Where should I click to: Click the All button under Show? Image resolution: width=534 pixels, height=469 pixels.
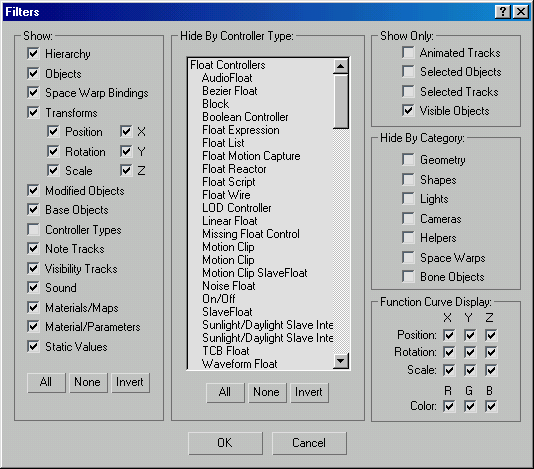click(46, 382)
